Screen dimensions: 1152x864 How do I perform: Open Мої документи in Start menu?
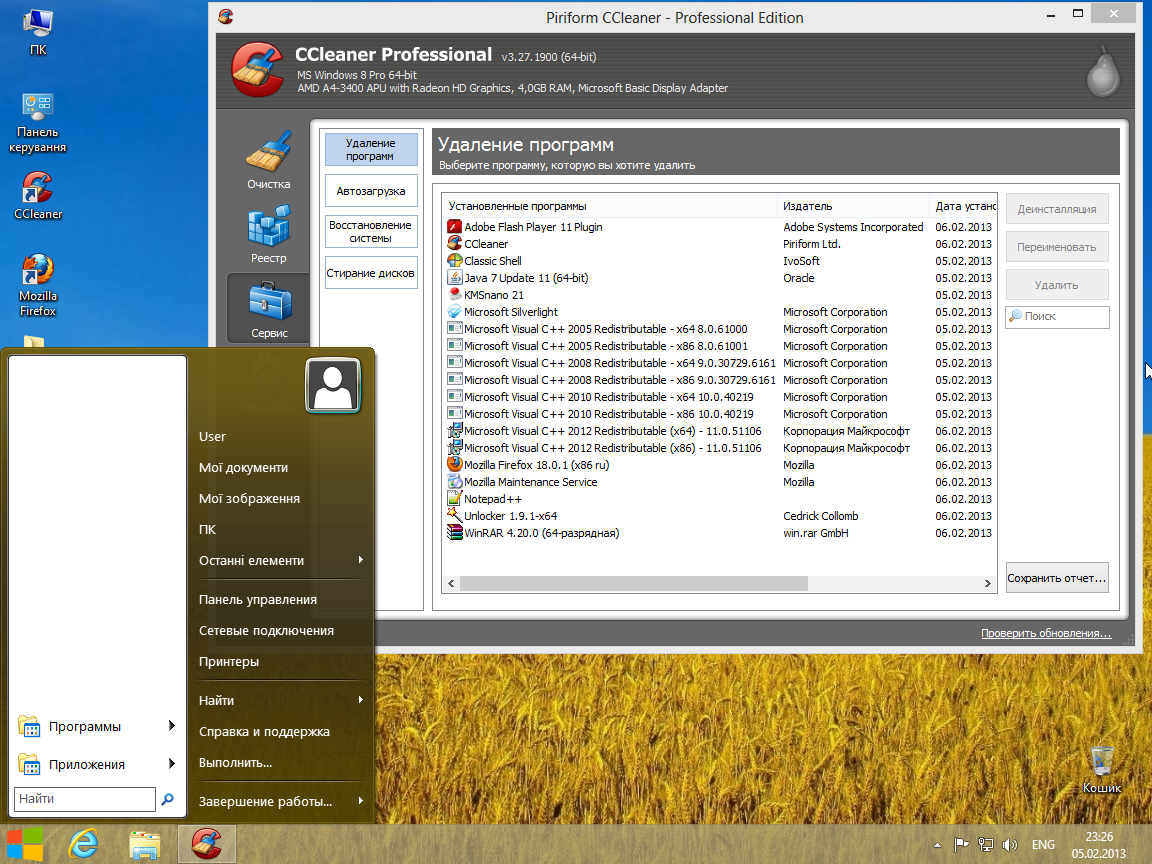pyautogui.click(x=244, y=467)
